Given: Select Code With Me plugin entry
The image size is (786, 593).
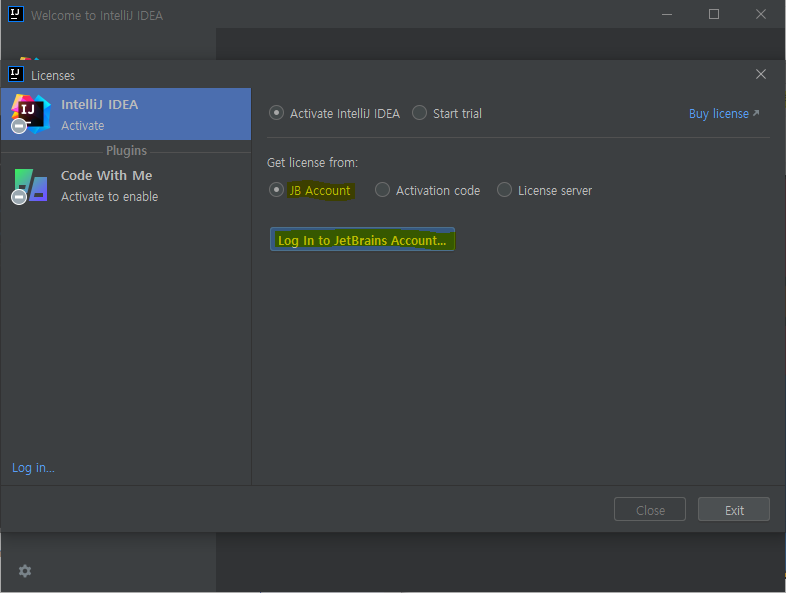Looking at the screenshot, I should [126, 186].
